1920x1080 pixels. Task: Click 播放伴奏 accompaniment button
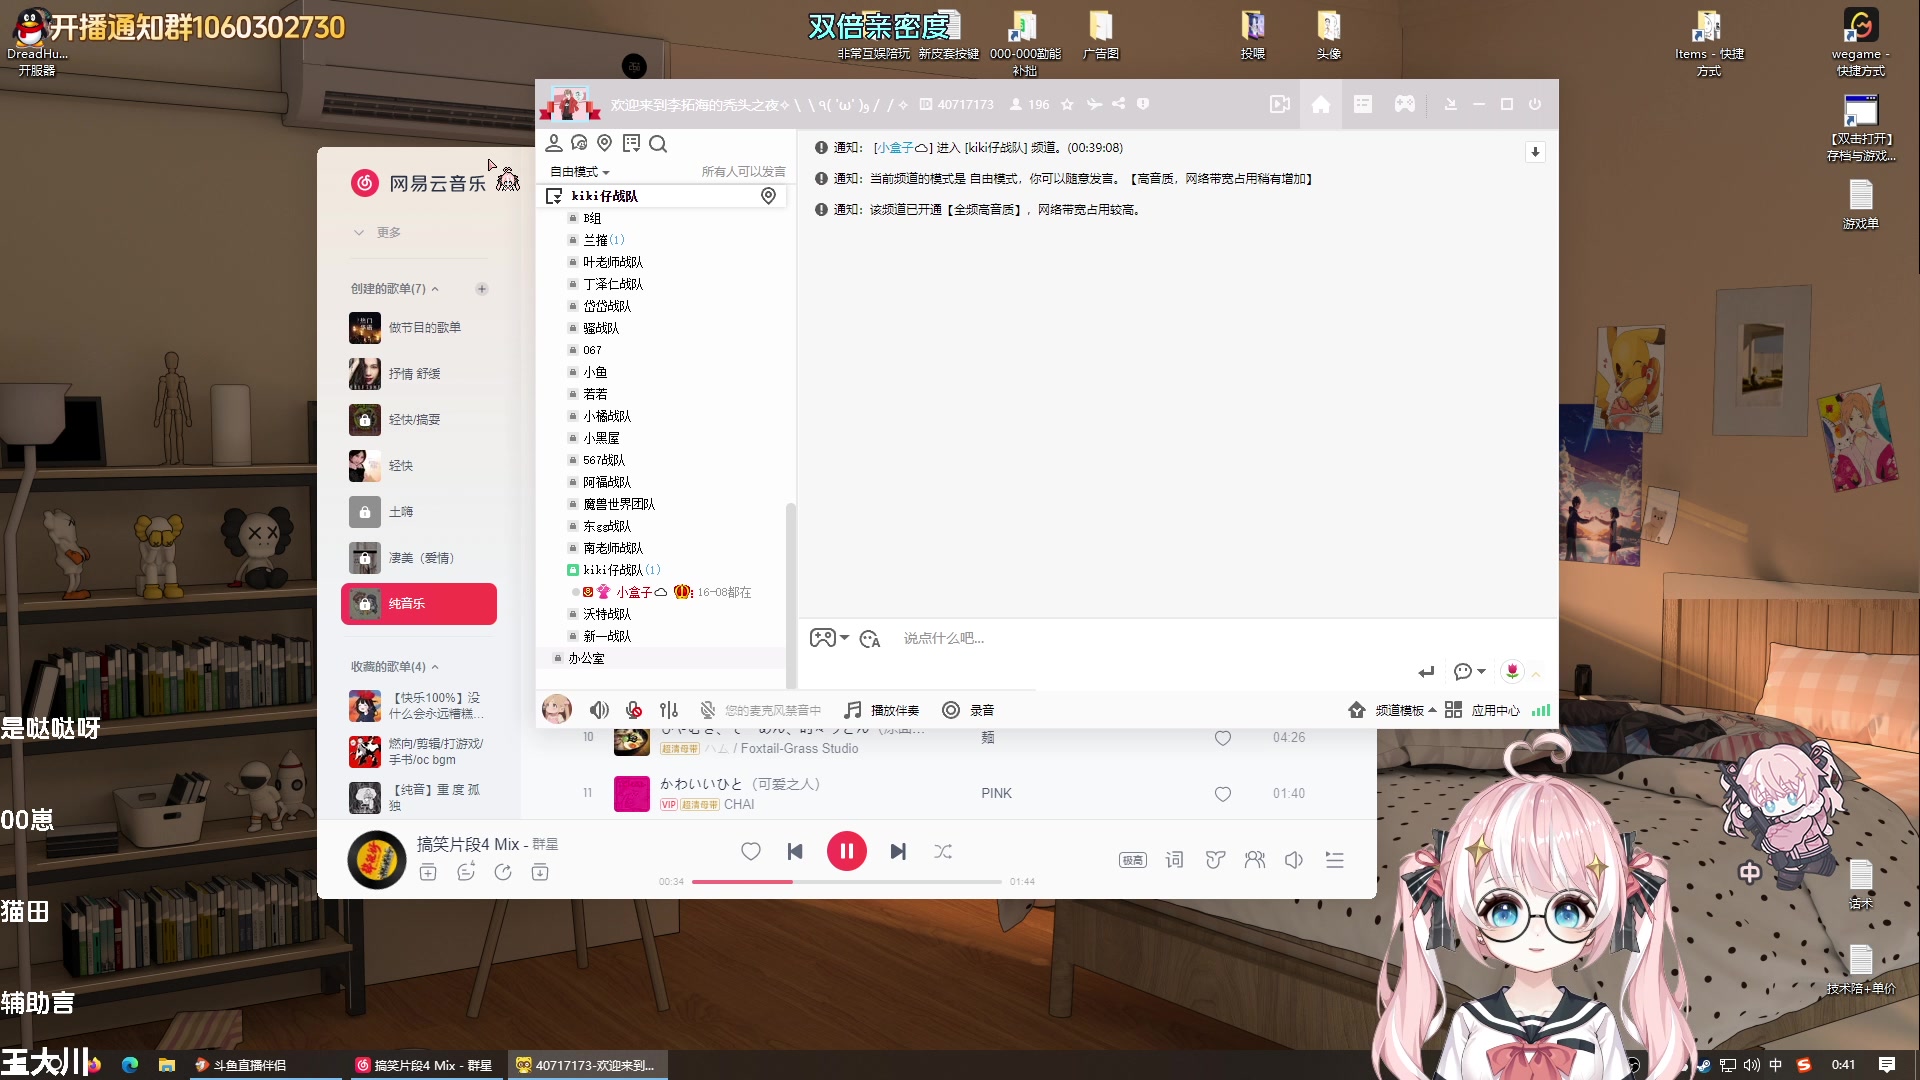pyautogui.click(x=881, y=710)
